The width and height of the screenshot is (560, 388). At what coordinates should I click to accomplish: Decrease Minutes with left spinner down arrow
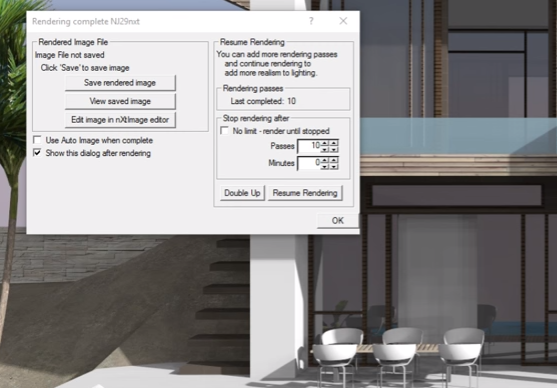324,167
